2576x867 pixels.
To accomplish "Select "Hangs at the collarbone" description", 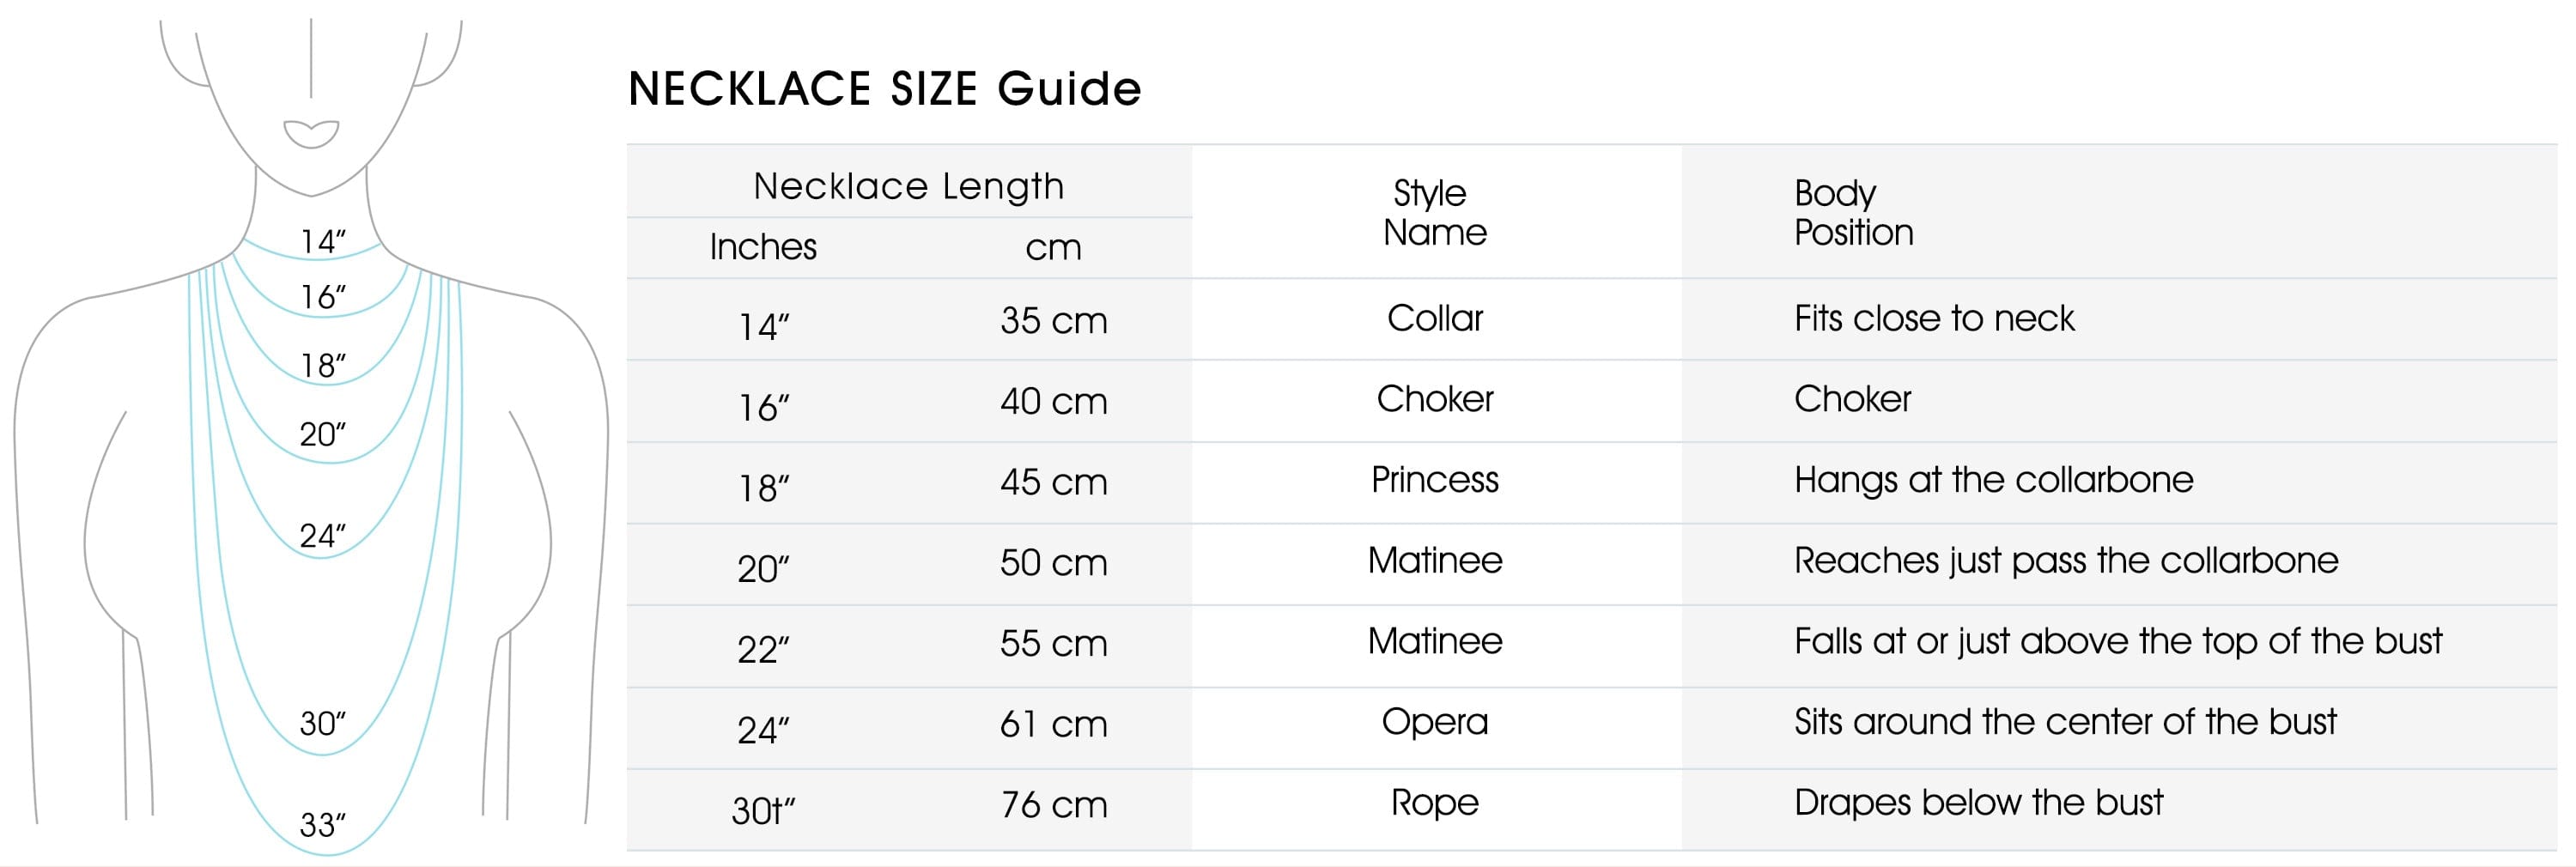I will tap(1993, 480).
